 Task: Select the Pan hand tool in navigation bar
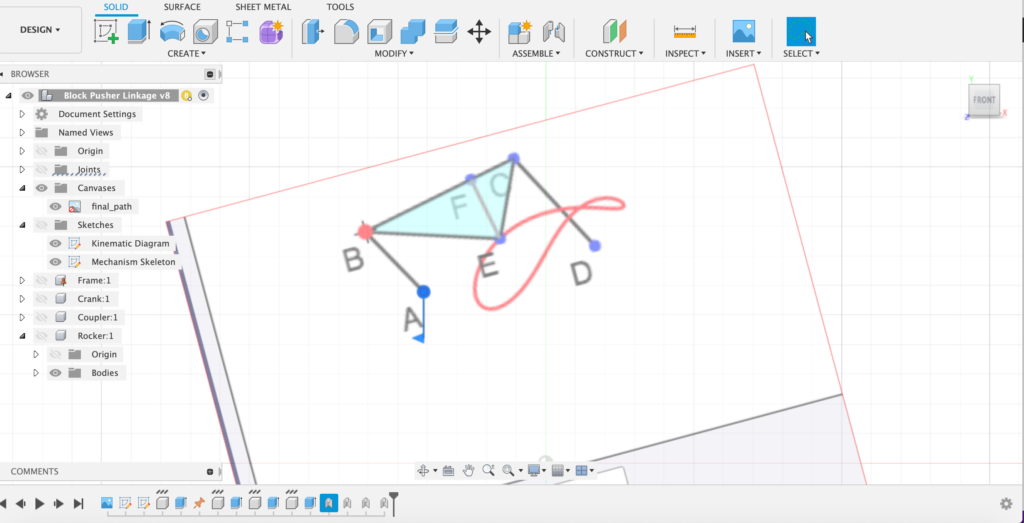pos(467,470)
